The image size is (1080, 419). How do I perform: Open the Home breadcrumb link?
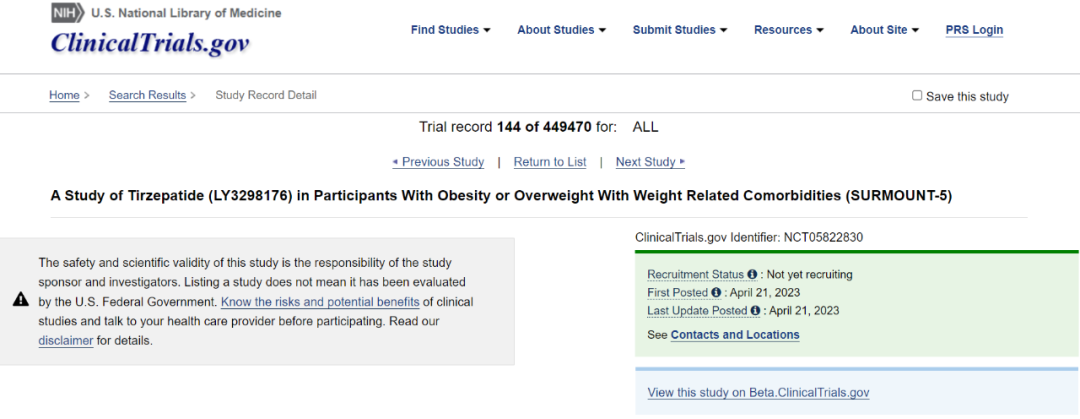click(64, 95)
